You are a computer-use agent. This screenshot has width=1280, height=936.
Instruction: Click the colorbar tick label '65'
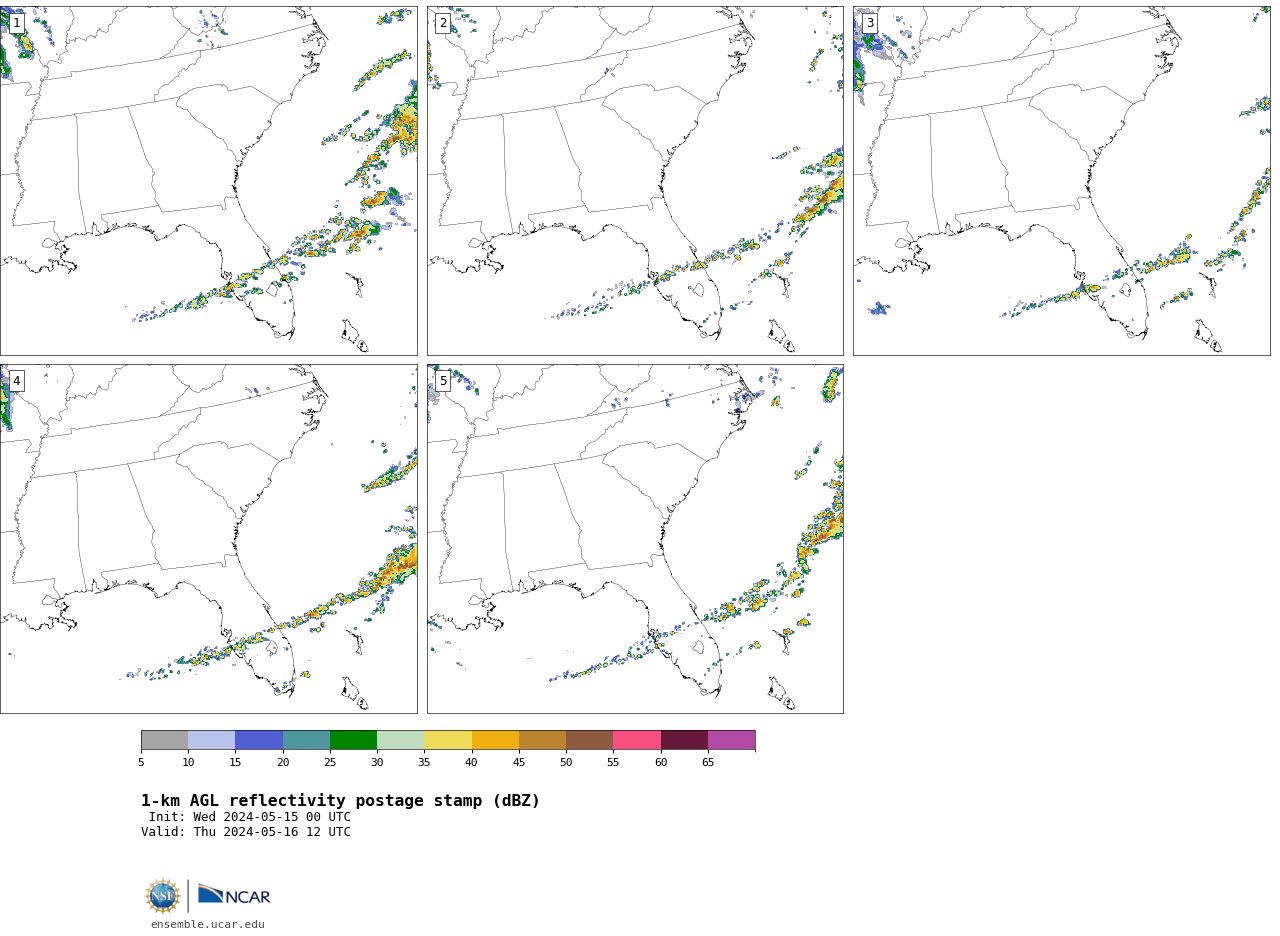click(708, 763)
